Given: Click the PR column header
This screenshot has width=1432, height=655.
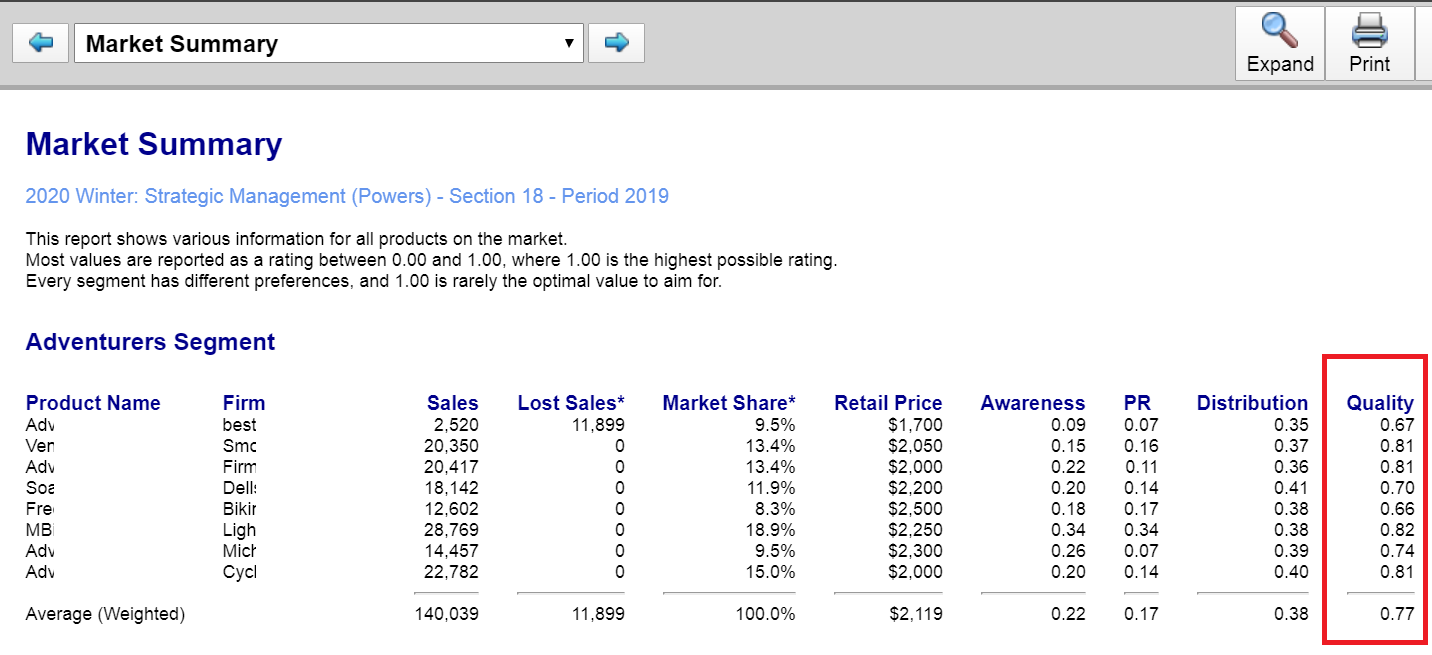Looking at the screenshot, I should [1137, 402].
